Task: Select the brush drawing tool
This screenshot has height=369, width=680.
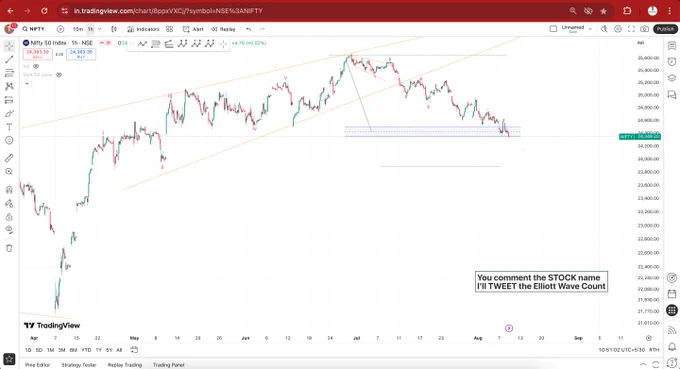Action: [x=9, y=114]
